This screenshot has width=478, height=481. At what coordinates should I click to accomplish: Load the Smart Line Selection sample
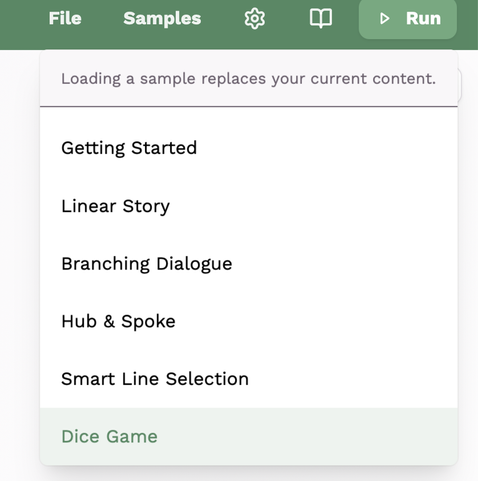pos(249,379)
